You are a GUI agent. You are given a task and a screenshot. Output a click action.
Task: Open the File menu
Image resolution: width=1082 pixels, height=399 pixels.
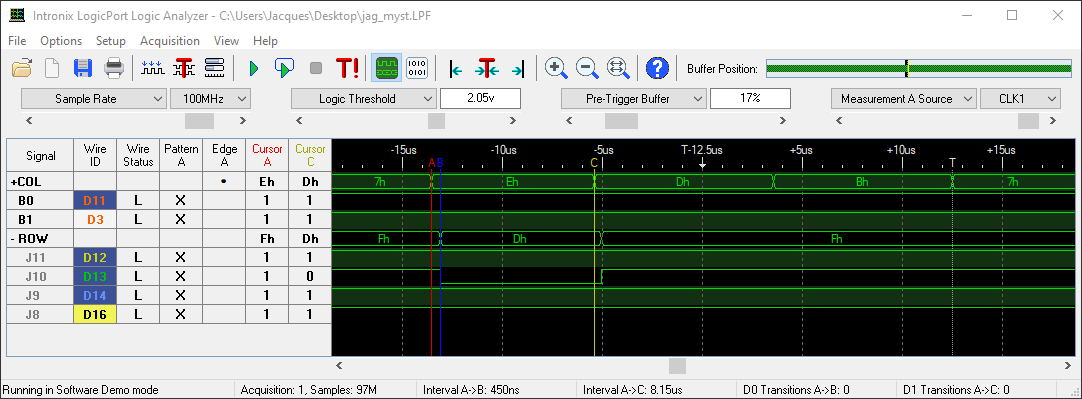(17, 41)
